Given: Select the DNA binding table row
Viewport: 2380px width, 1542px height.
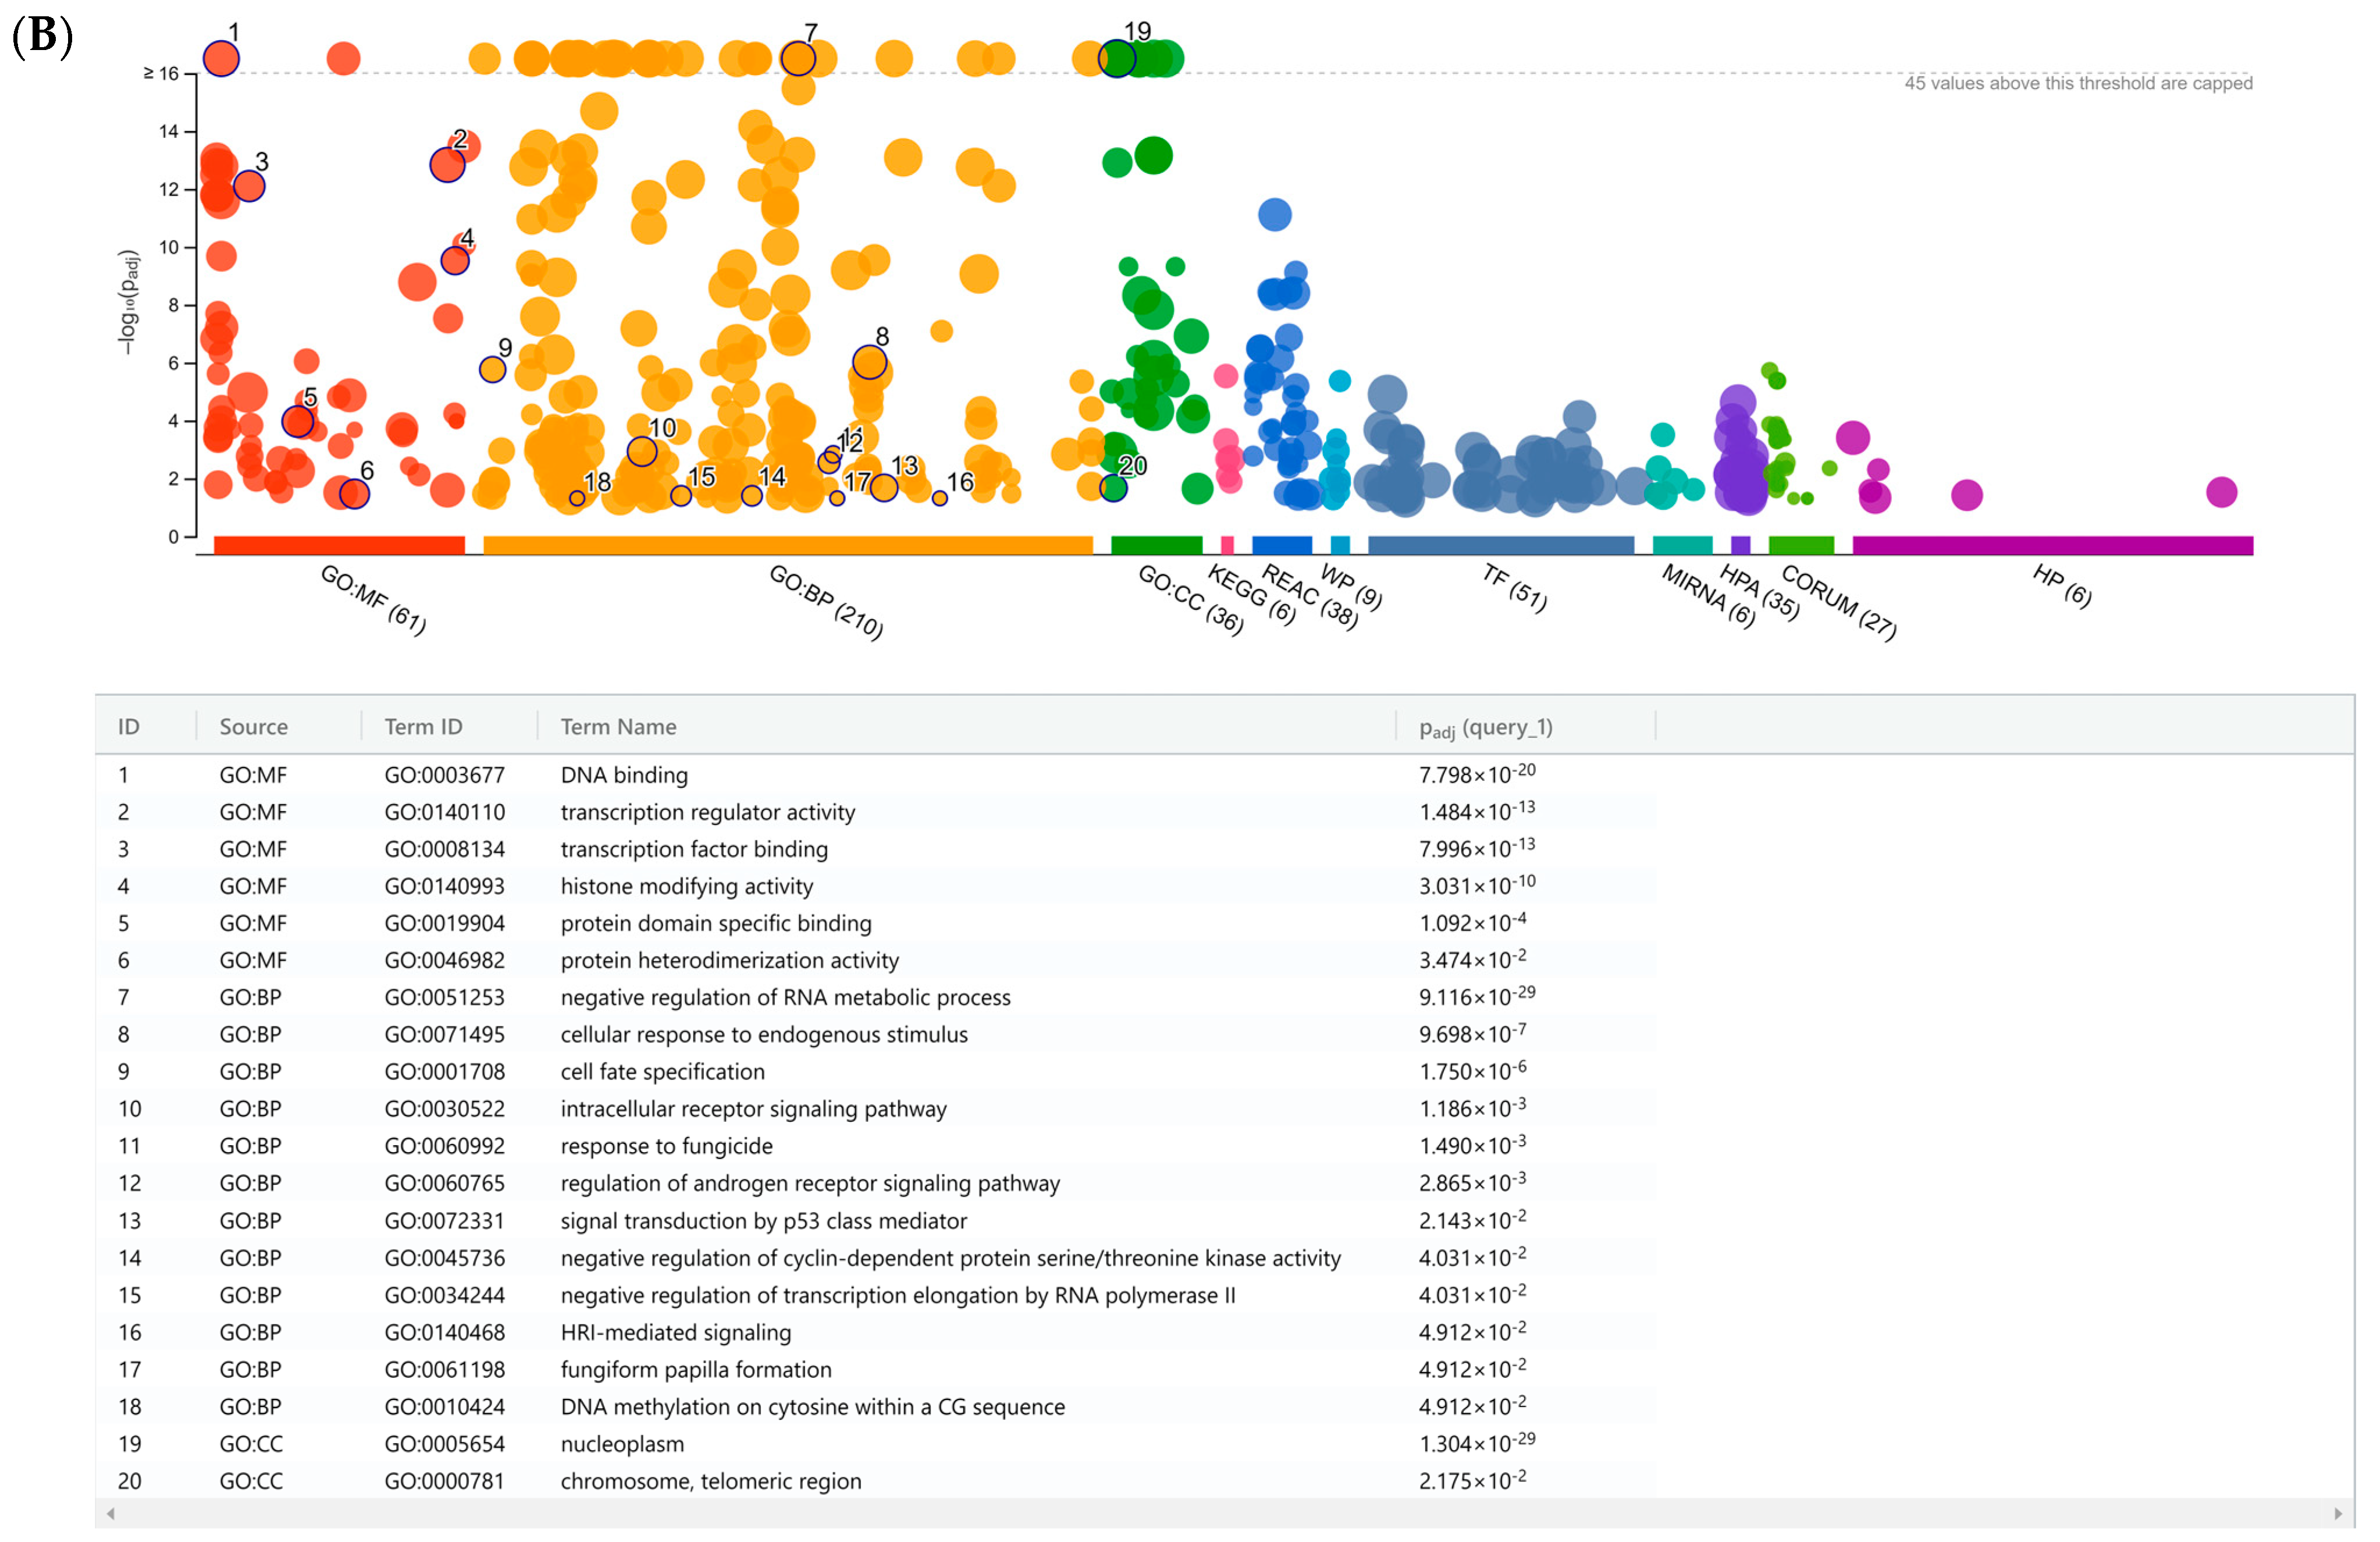Looking at the screenshot, I should (x=624, y=775).
